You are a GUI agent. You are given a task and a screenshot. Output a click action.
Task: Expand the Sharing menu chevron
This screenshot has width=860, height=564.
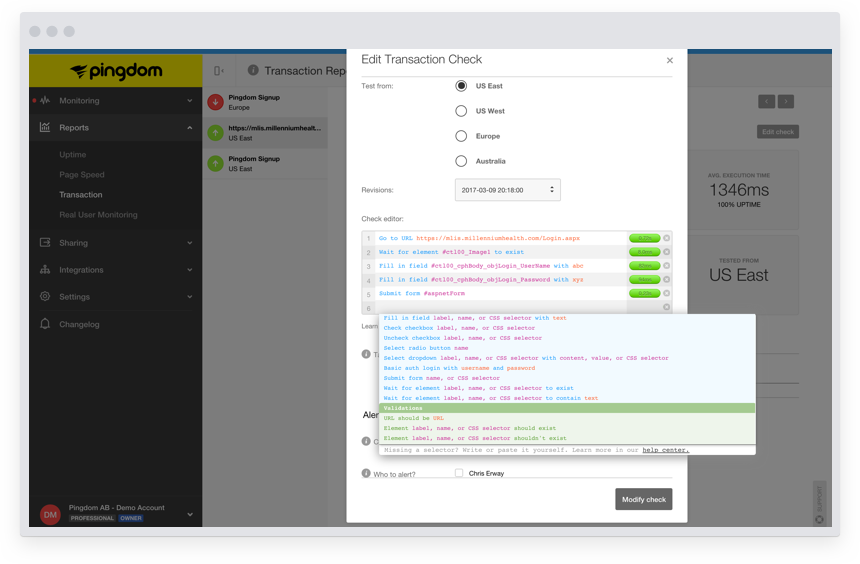[190, 243]
